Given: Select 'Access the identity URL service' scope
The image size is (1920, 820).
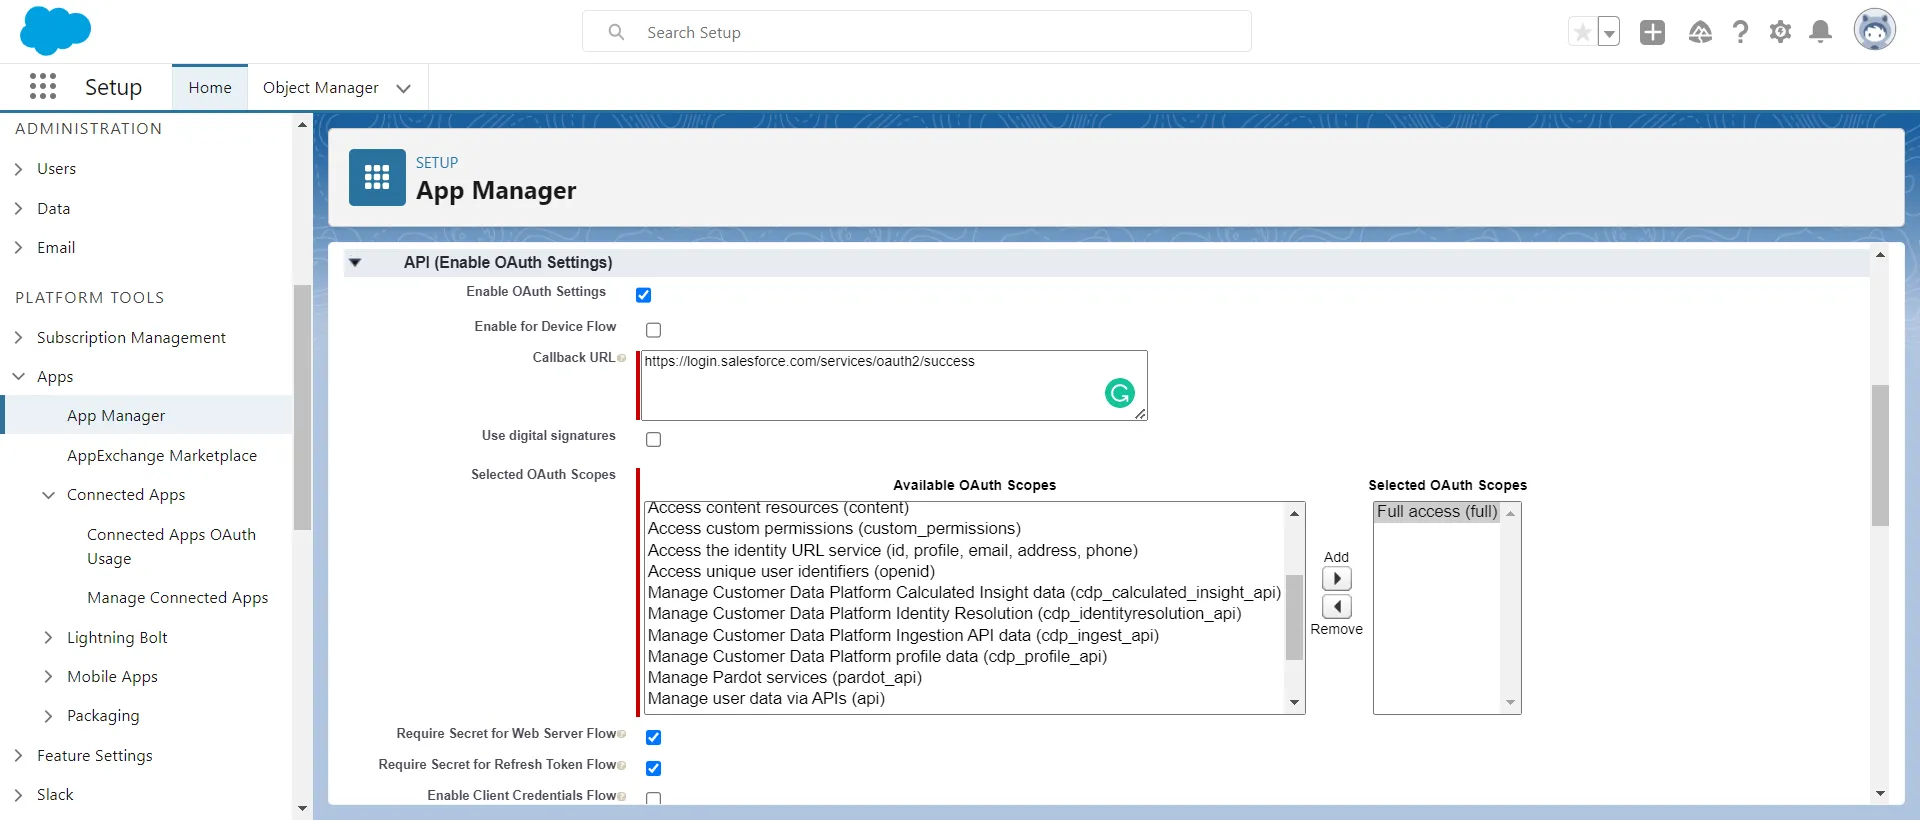Looking at the screenshot, I should click(893, 551).
